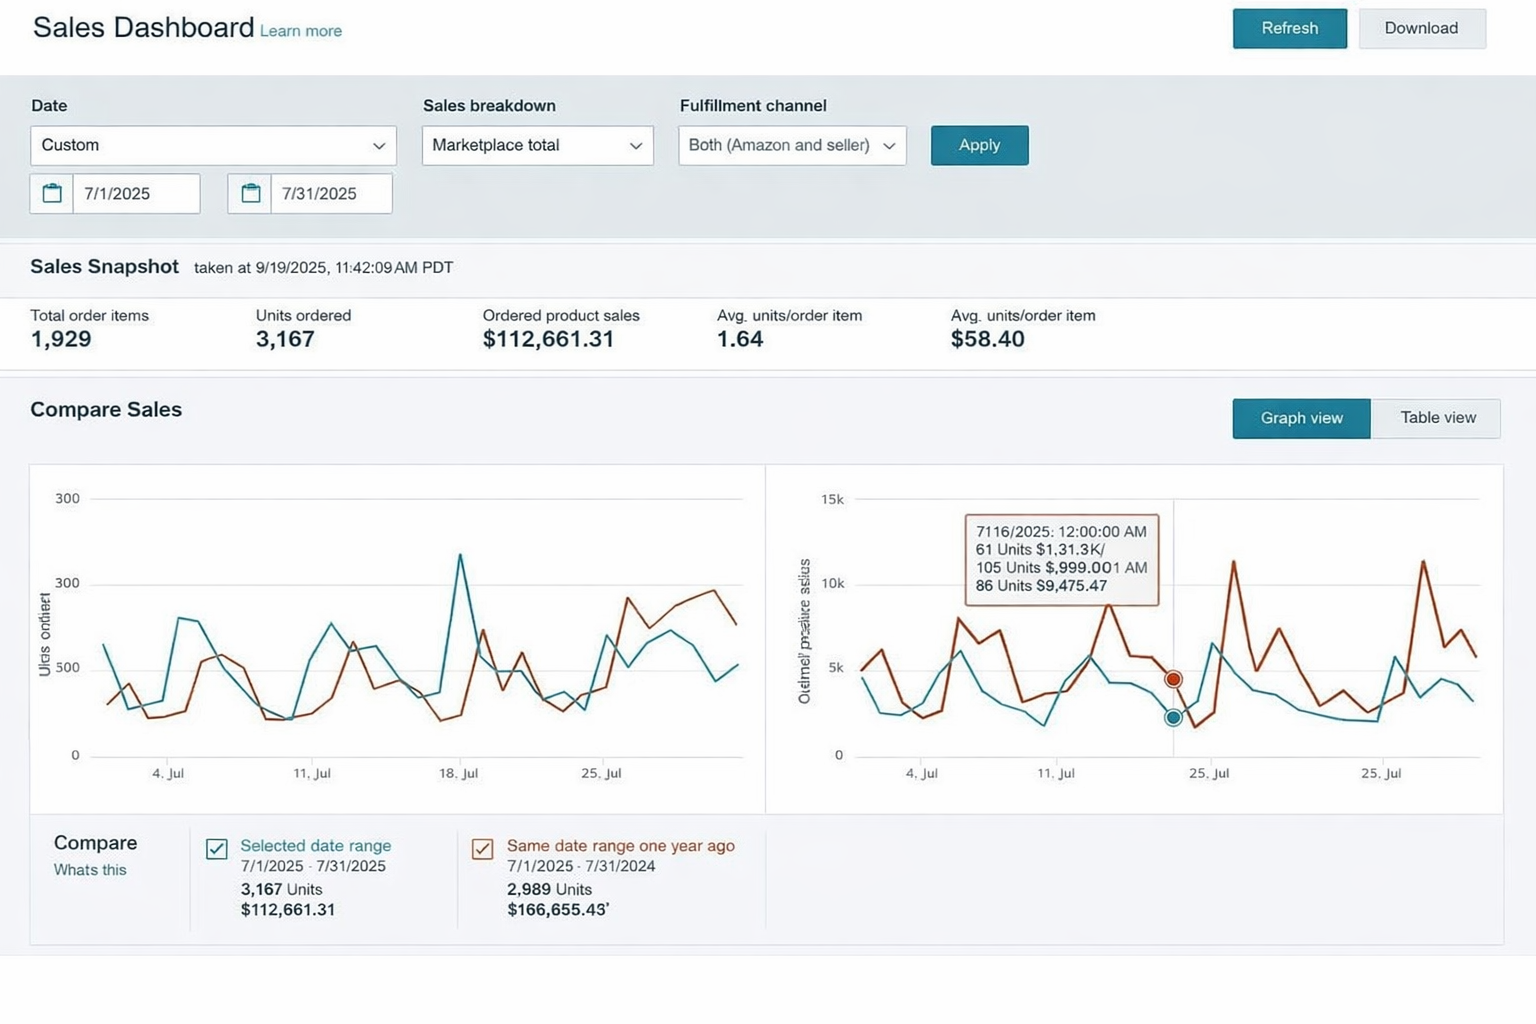Expand the Fulfillment channel dropdown
Viewport: 1536px width, 1024px height.
click(x=792, y=146)
